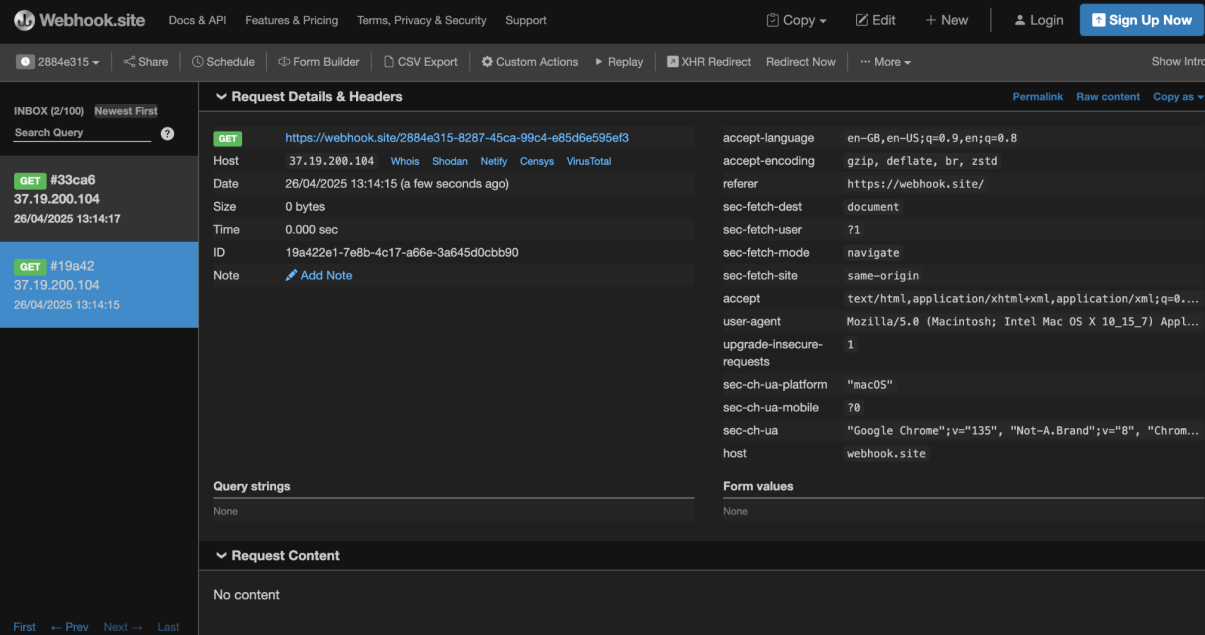Open Custom Actions
This screenshot has height=635, width=1205.
530,62
